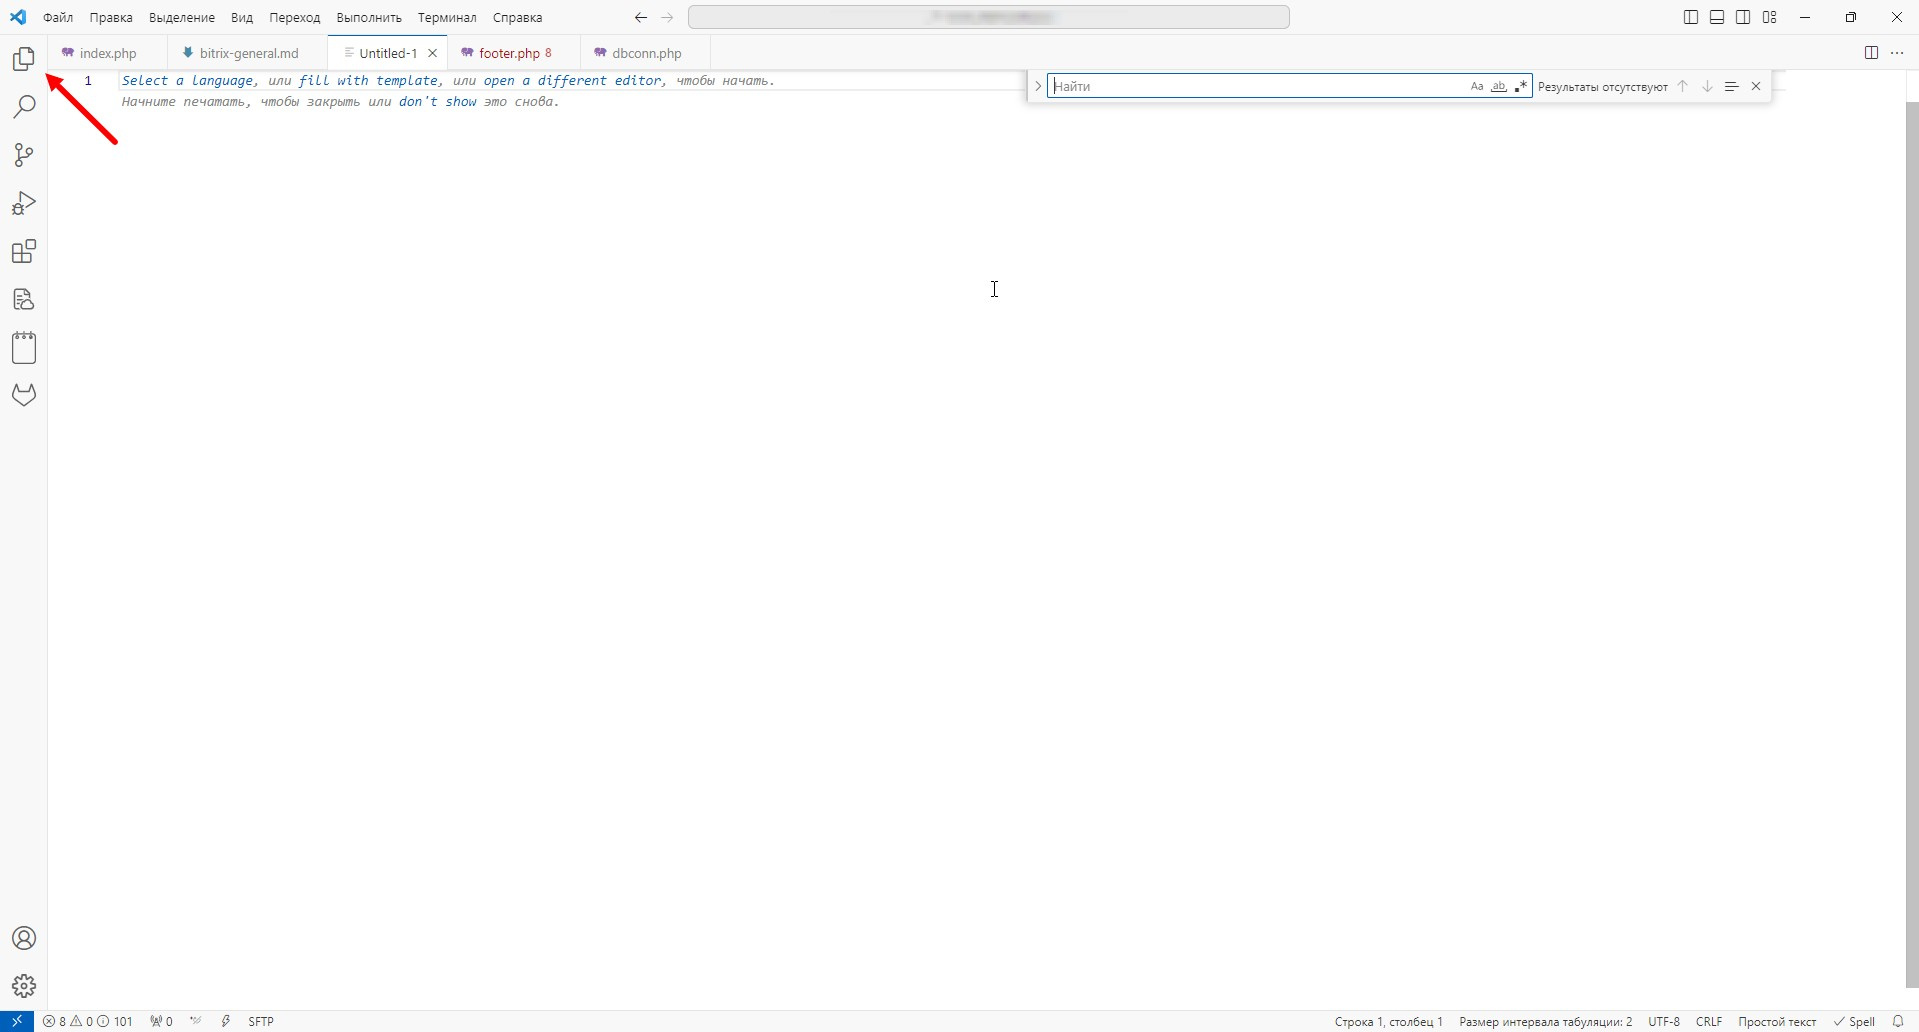This screenshot has width=1919, height=1032.
Task: Click the 'open a different editor' link
Action: [x=573, y=81]
